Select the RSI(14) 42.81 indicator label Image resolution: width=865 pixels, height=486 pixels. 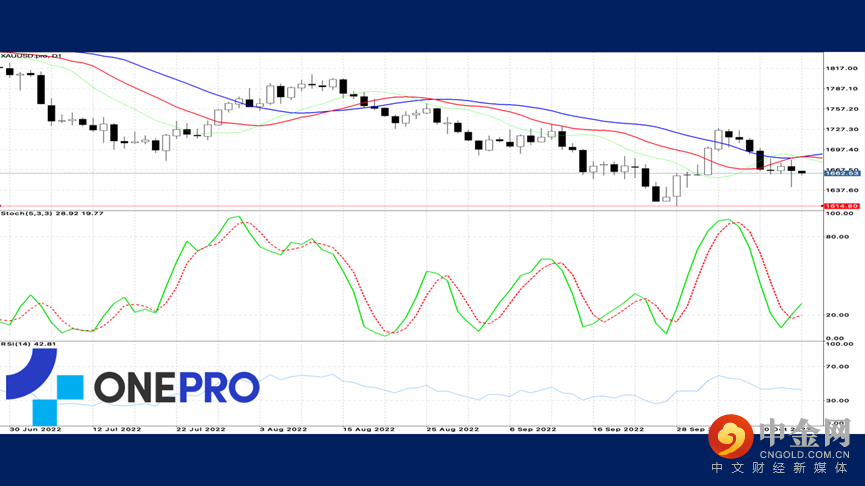click(x=28, y=344)
